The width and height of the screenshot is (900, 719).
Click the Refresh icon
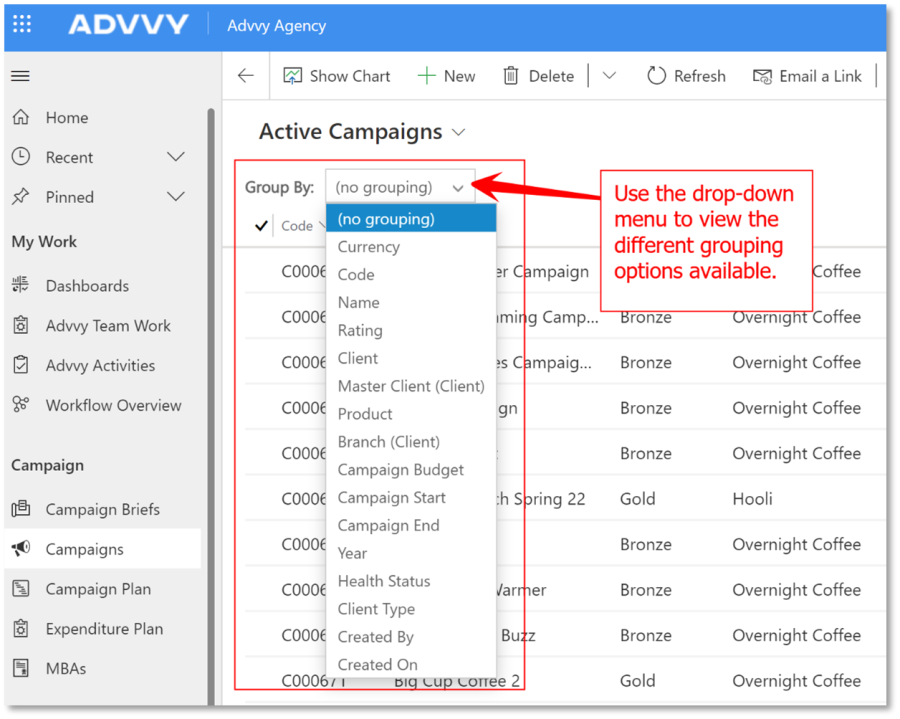[656, 76]
